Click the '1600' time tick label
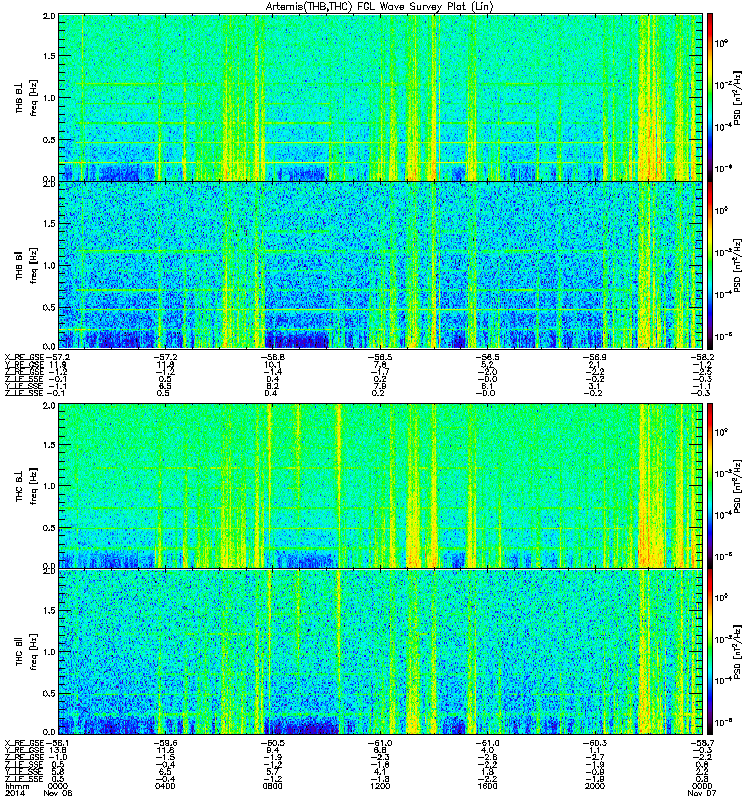This screenshot has width=750, height=800. [487, 786]
